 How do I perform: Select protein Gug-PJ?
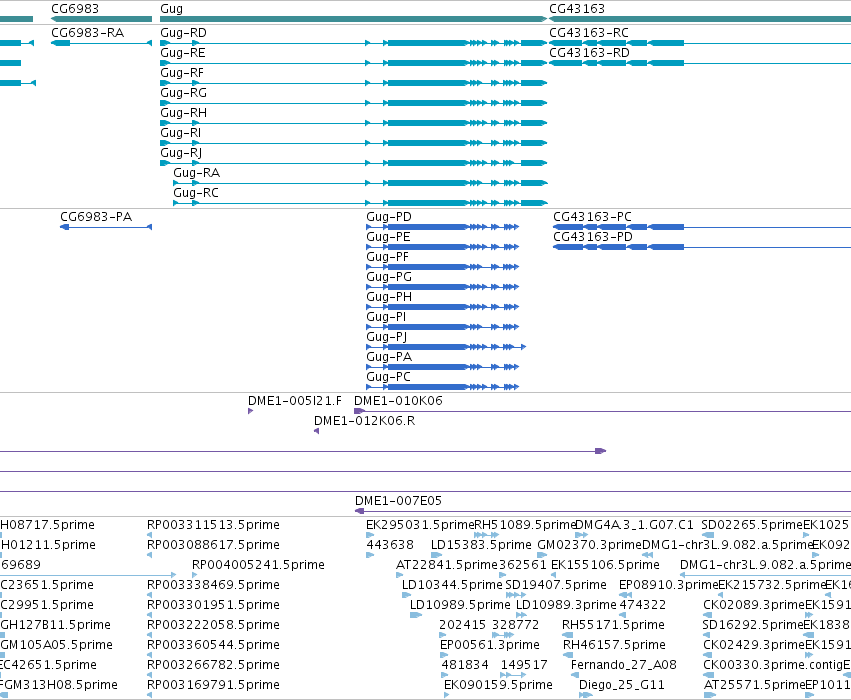(387, 337)
